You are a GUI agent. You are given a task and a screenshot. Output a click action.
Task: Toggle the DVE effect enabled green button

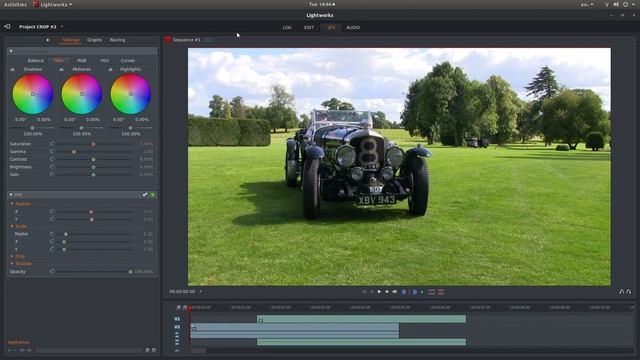153,195
